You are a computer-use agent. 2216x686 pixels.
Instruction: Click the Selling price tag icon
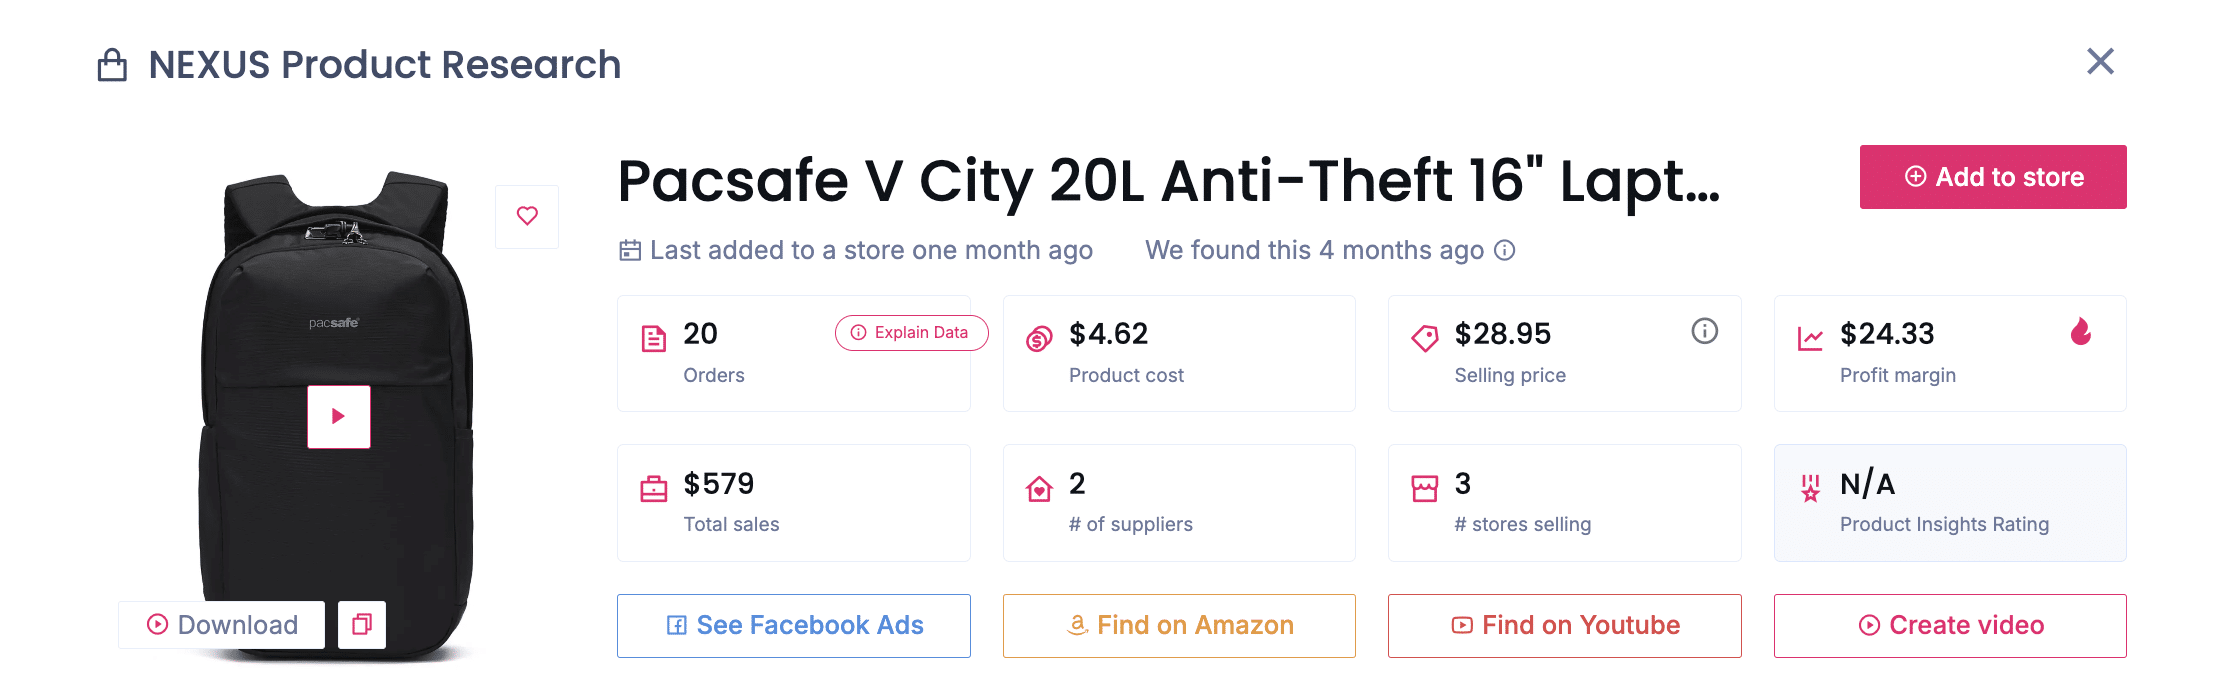[1425, 338]
